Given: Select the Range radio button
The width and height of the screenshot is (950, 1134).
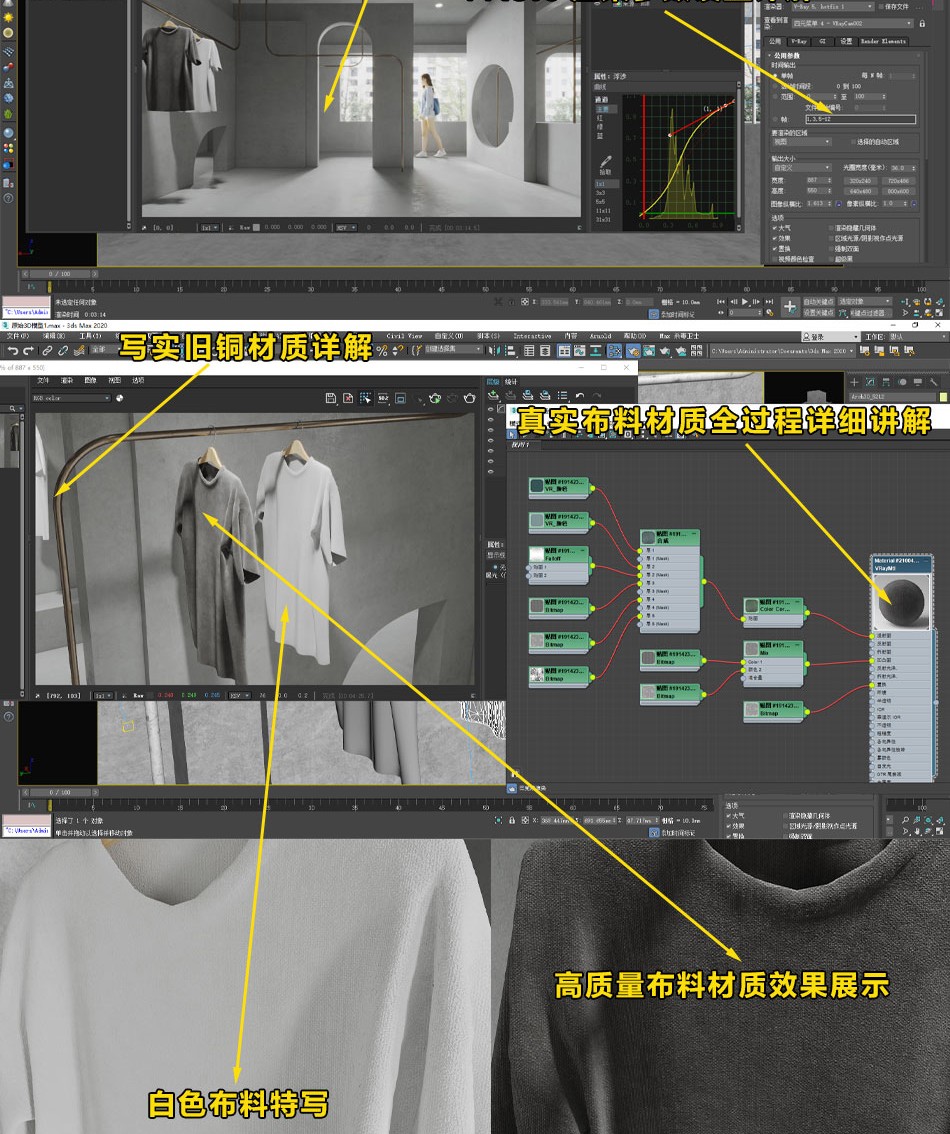Looking at the screenshot, I should point(775,96).
